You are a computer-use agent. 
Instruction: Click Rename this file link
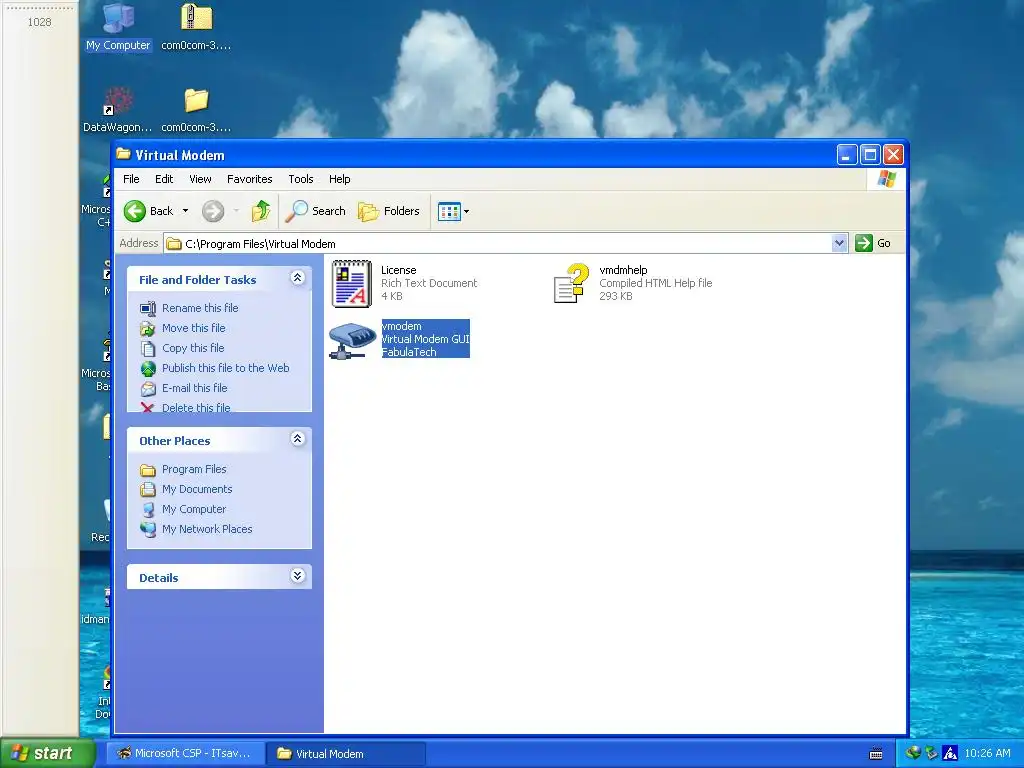pos(200,308)
